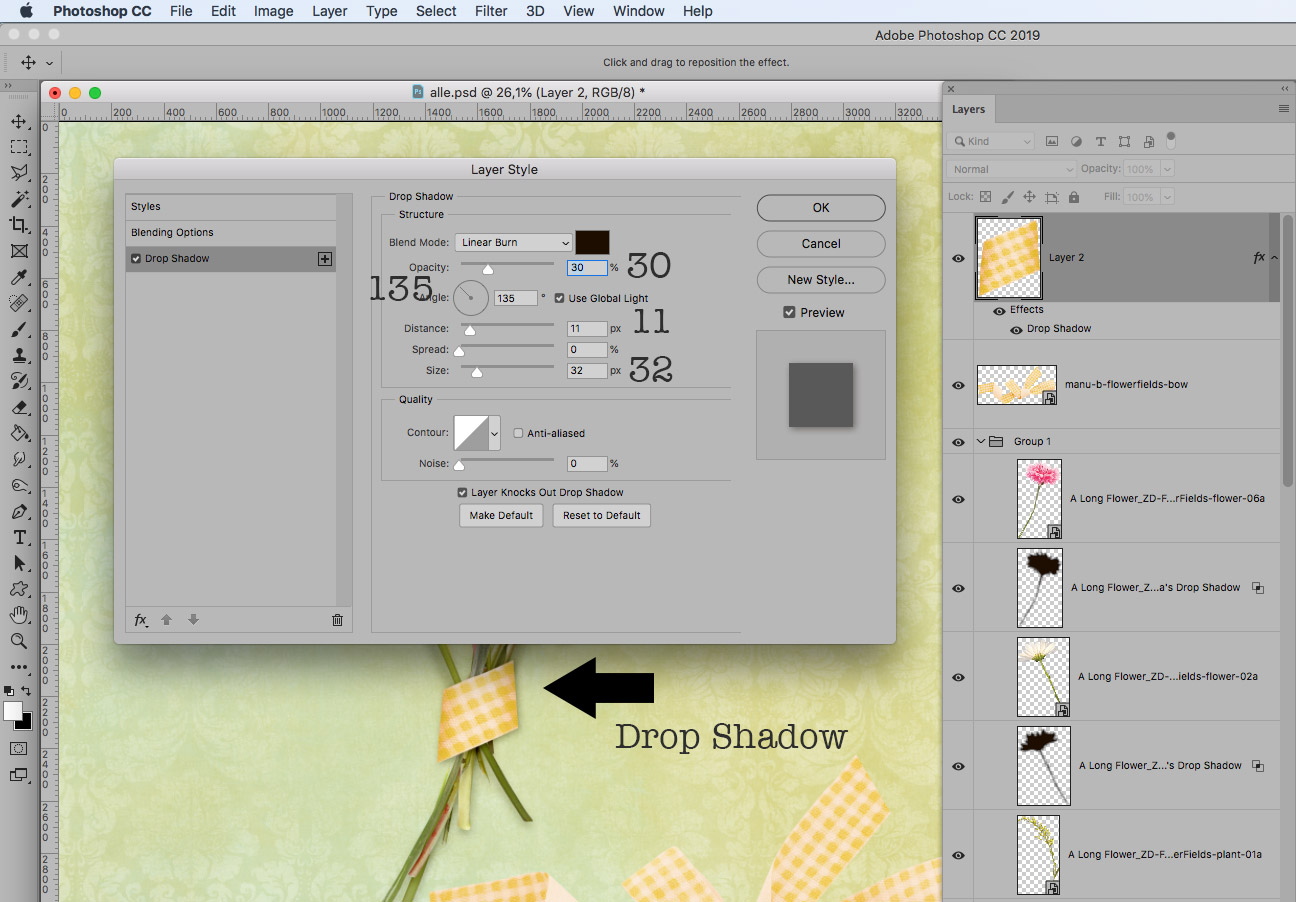The width and height of the screenshot is (1296, 902).
Task: Toggle the Preview checkbox
Action: point(790,312)
